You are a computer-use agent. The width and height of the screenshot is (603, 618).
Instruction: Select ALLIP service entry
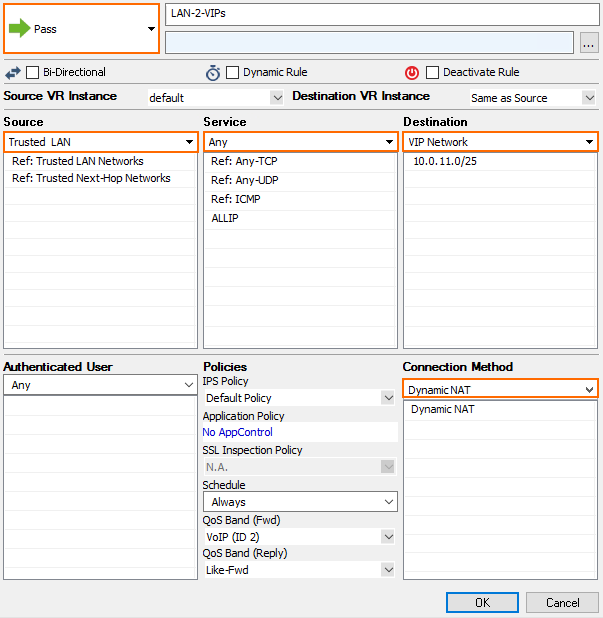click(x=300, y=218)
